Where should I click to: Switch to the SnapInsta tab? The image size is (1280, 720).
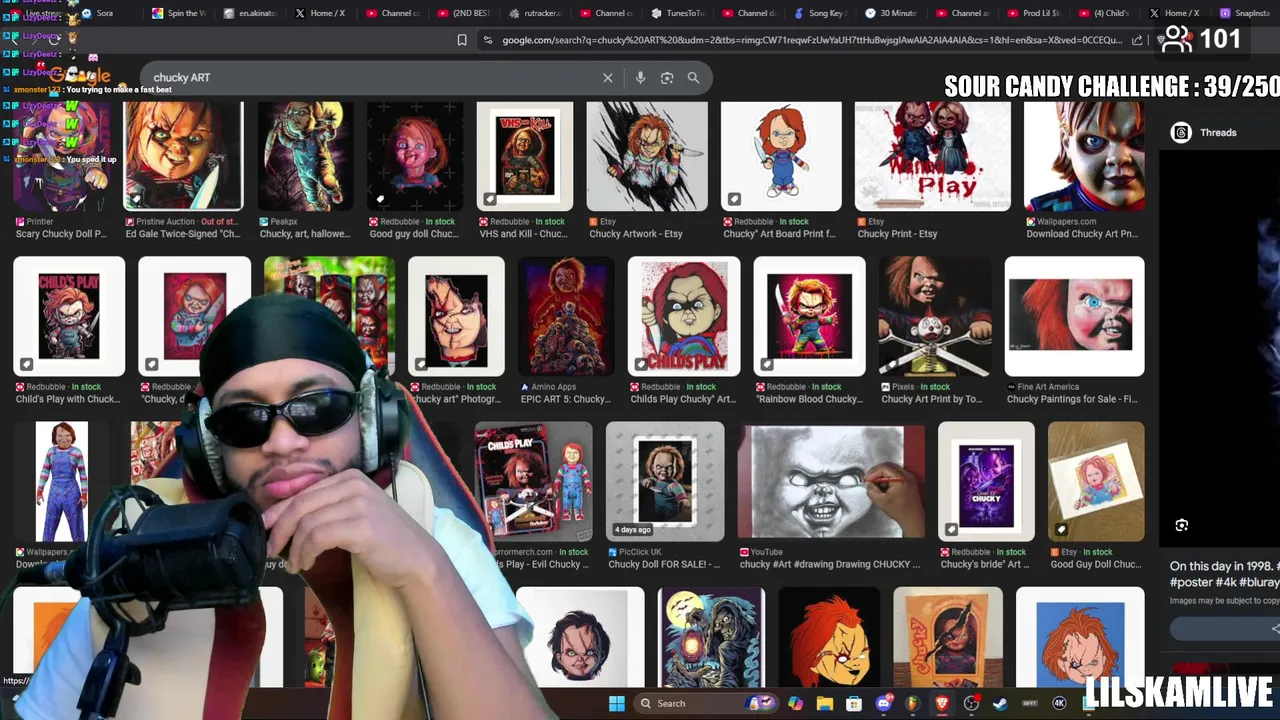click(1246, 13)
